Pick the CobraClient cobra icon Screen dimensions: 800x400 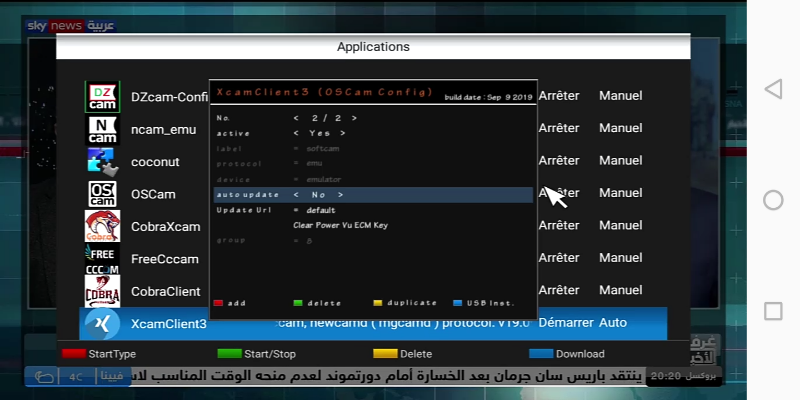coord(102,291)
